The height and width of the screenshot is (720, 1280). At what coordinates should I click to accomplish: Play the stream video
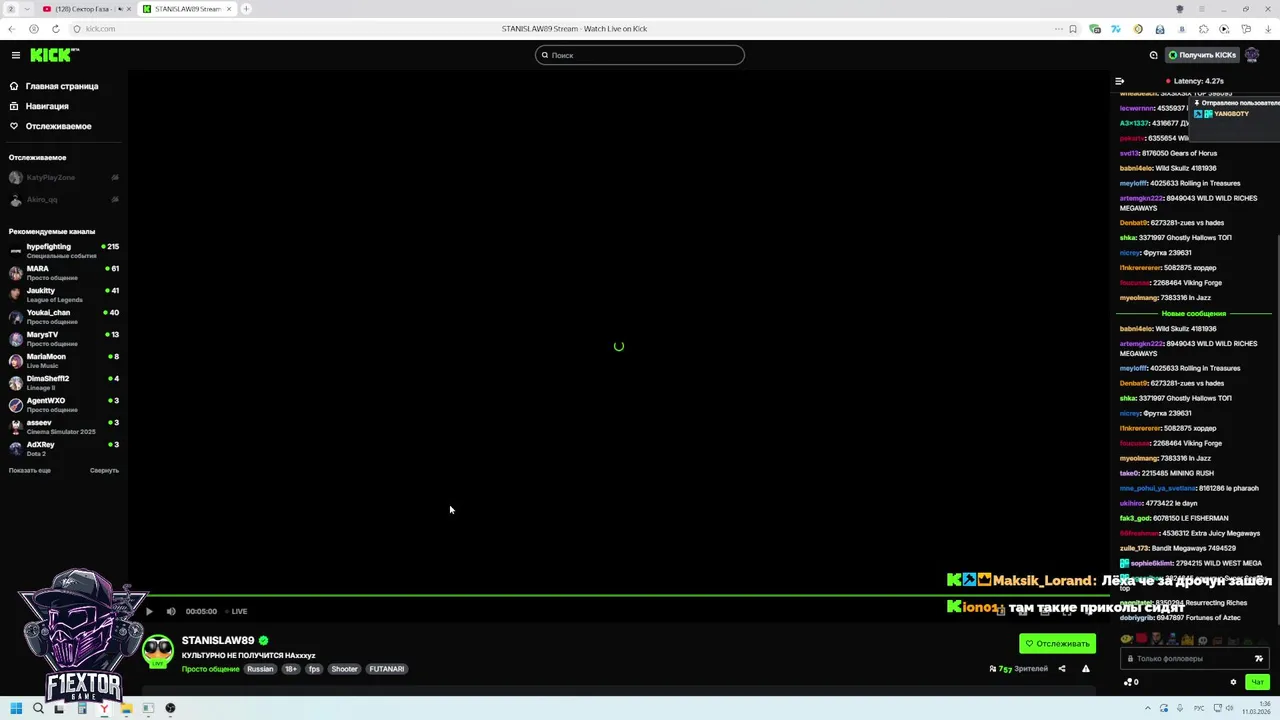149,611
